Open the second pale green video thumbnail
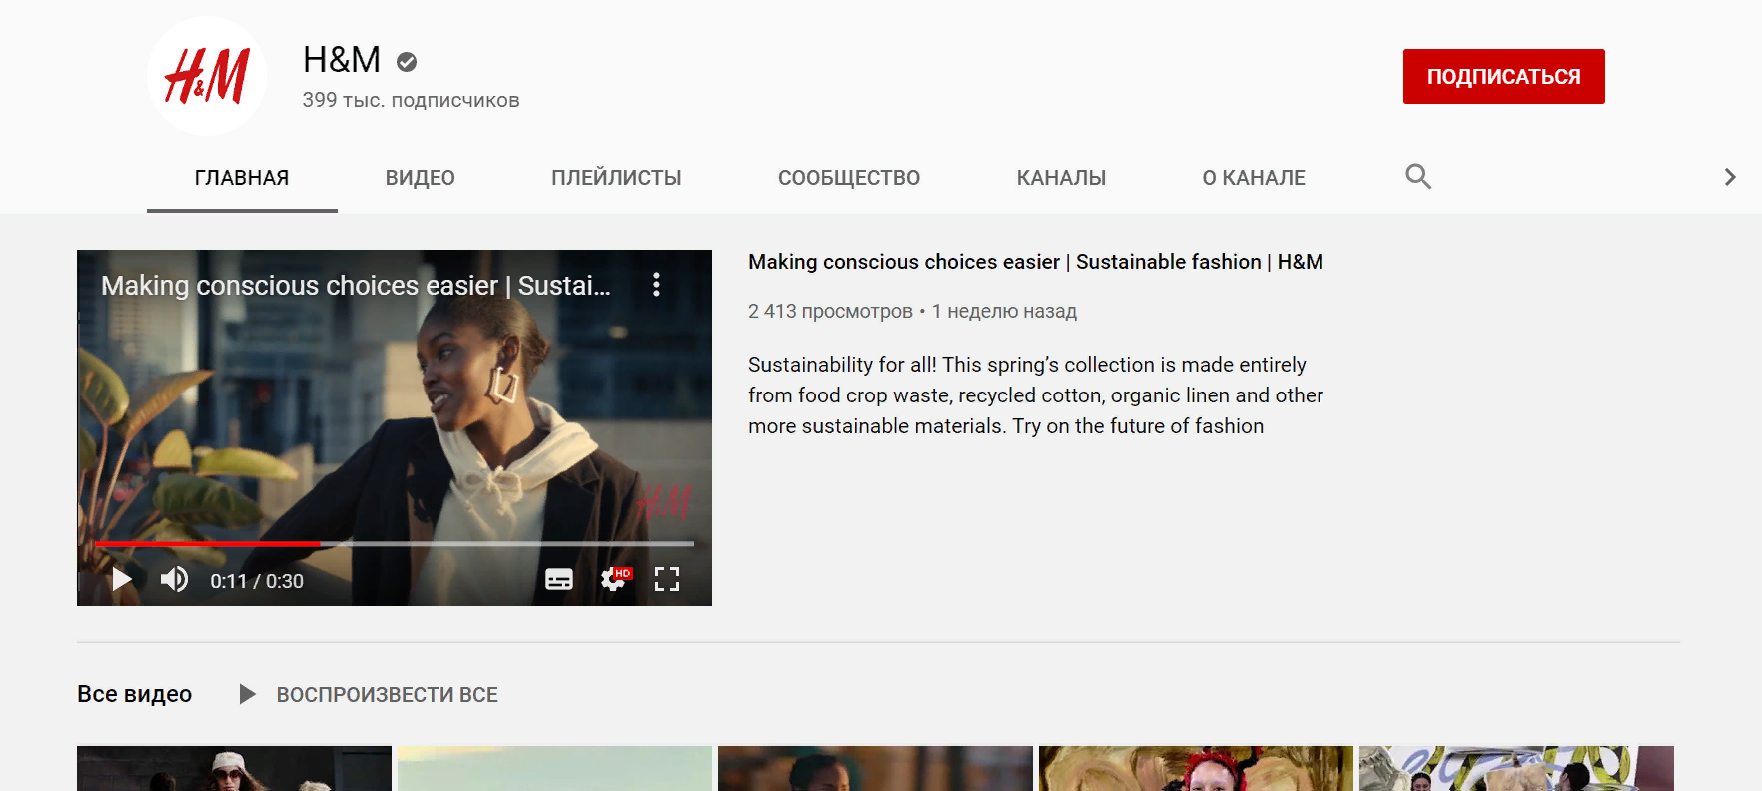Image resolution: width=1762 pixels, height=791 pixels. click(x=555, y=768)
